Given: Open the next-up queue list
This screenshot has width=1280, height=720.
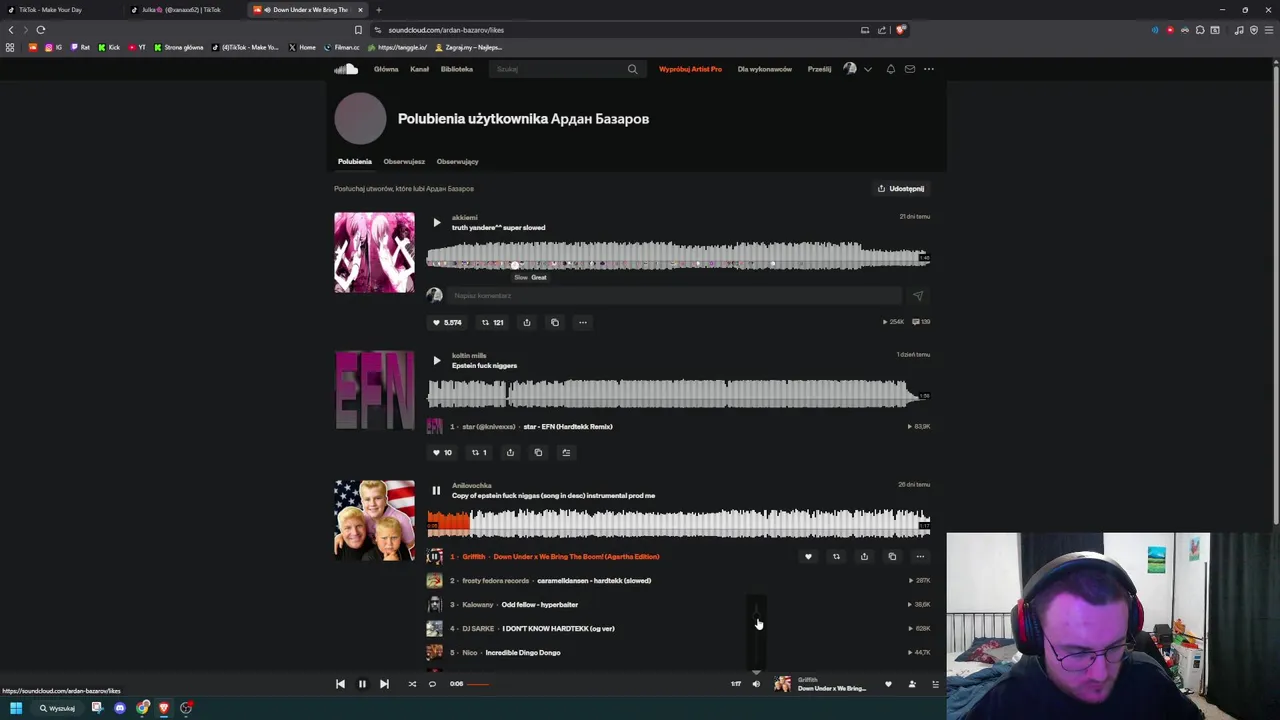Looking at the screenshot, I should click(935, 684).
